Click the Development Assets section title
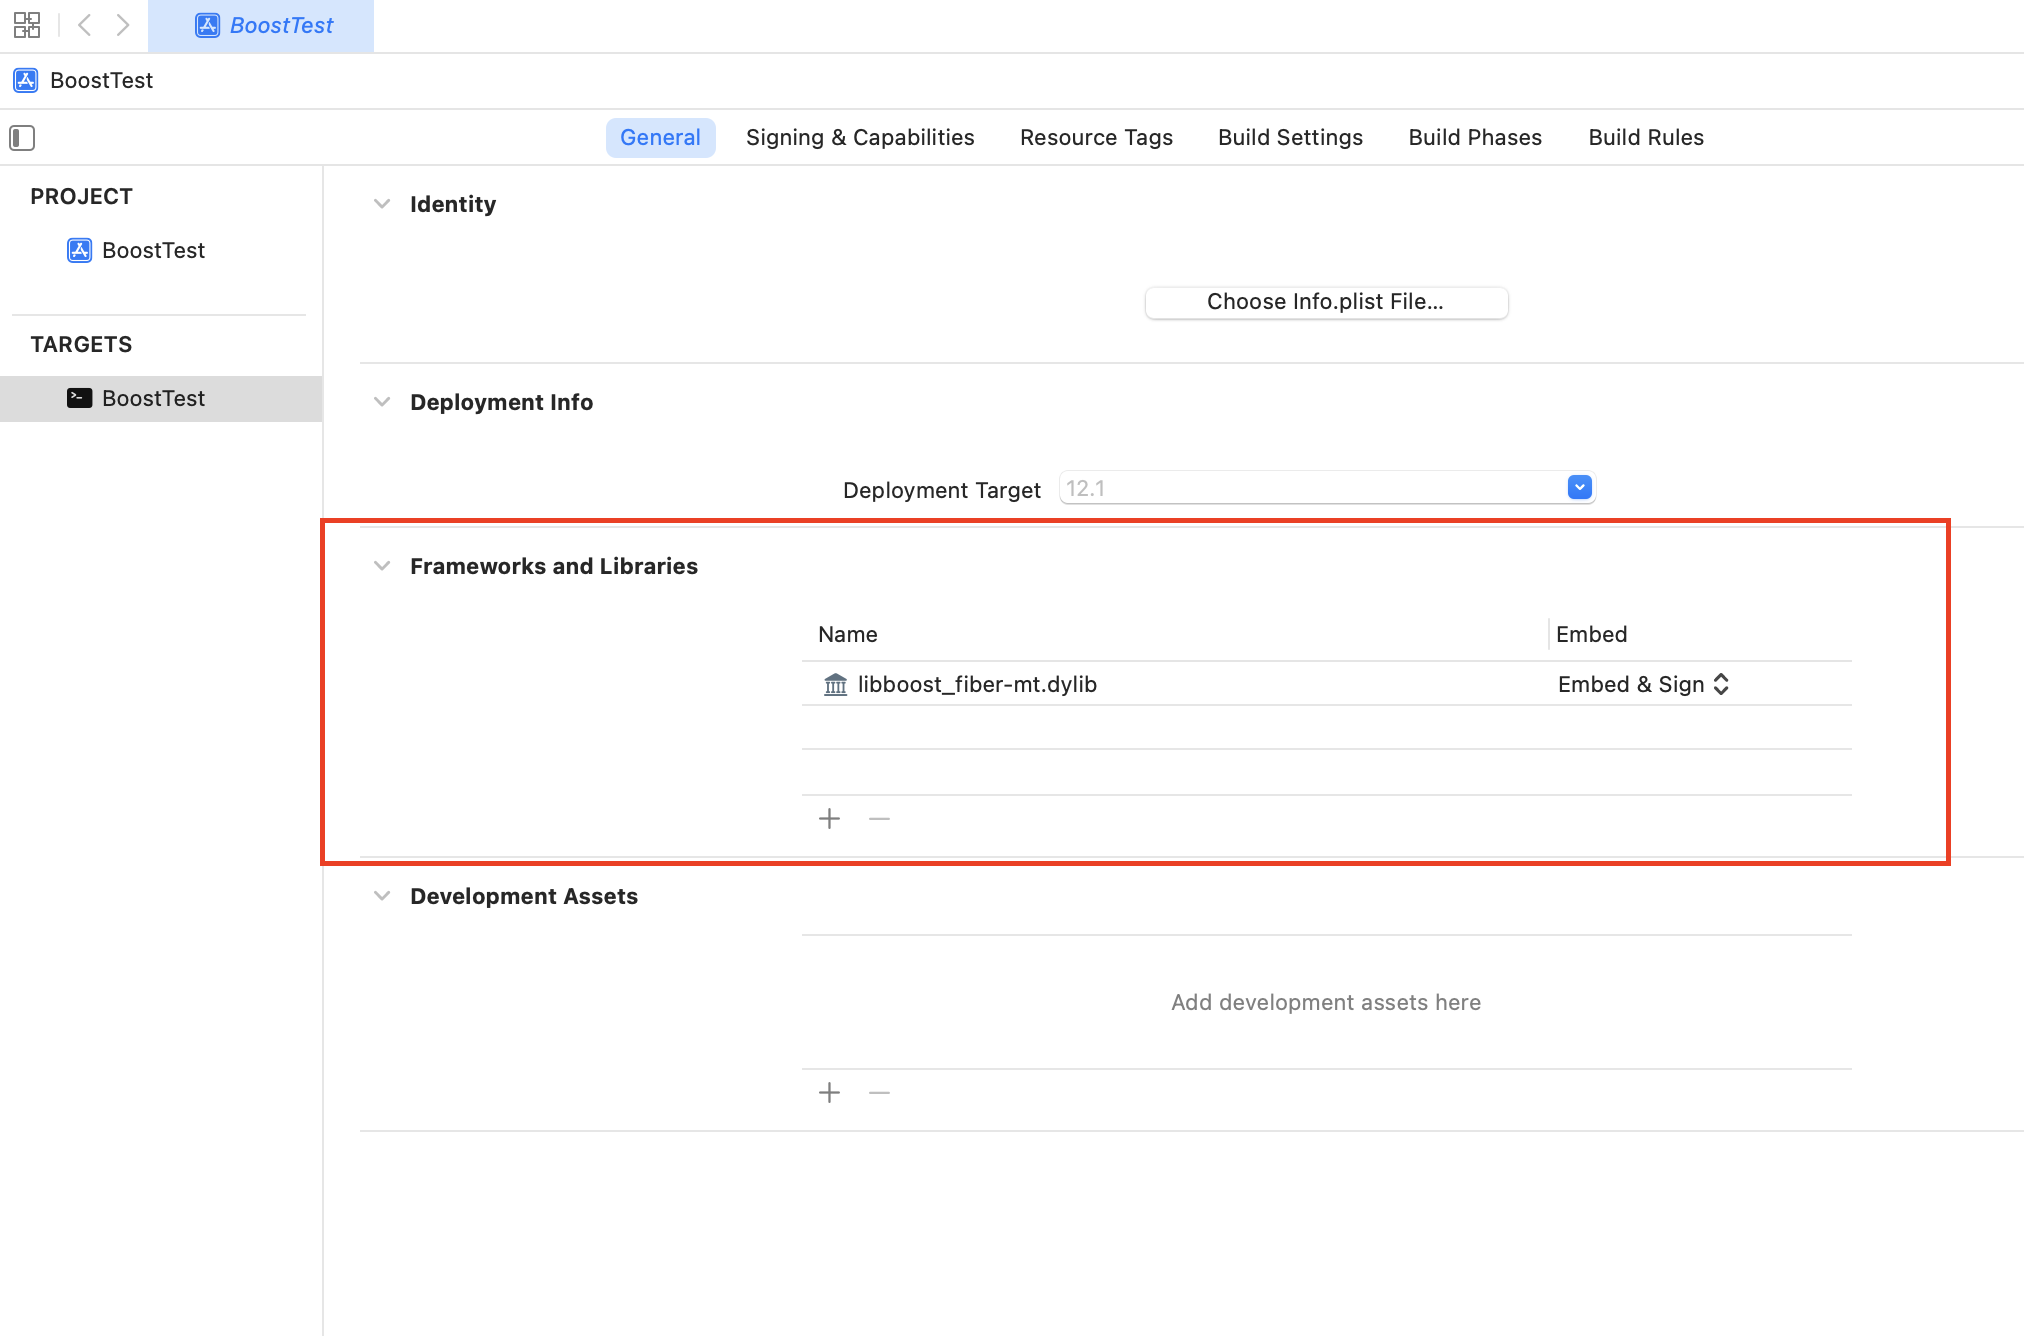Screen dimensions: 2024x1336 coord(524,896)
